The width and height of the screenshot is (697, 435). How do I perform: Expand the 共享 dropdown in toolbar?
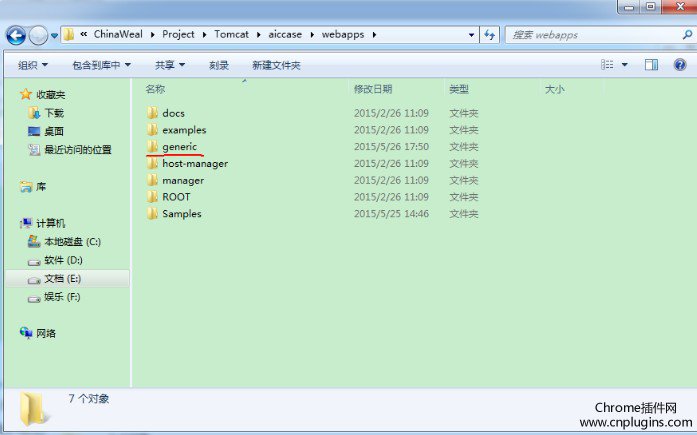tap(170, 65)
